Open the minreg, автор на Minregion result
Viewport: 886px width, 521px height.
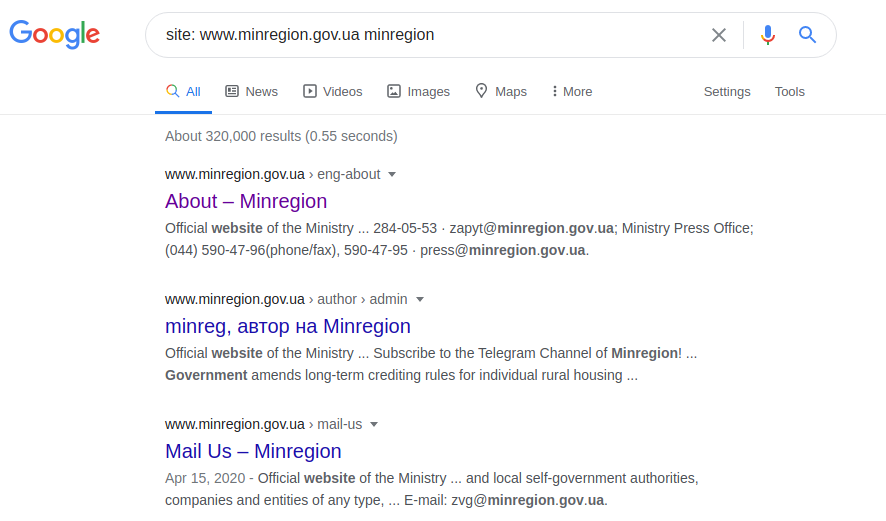click(288, 326)
